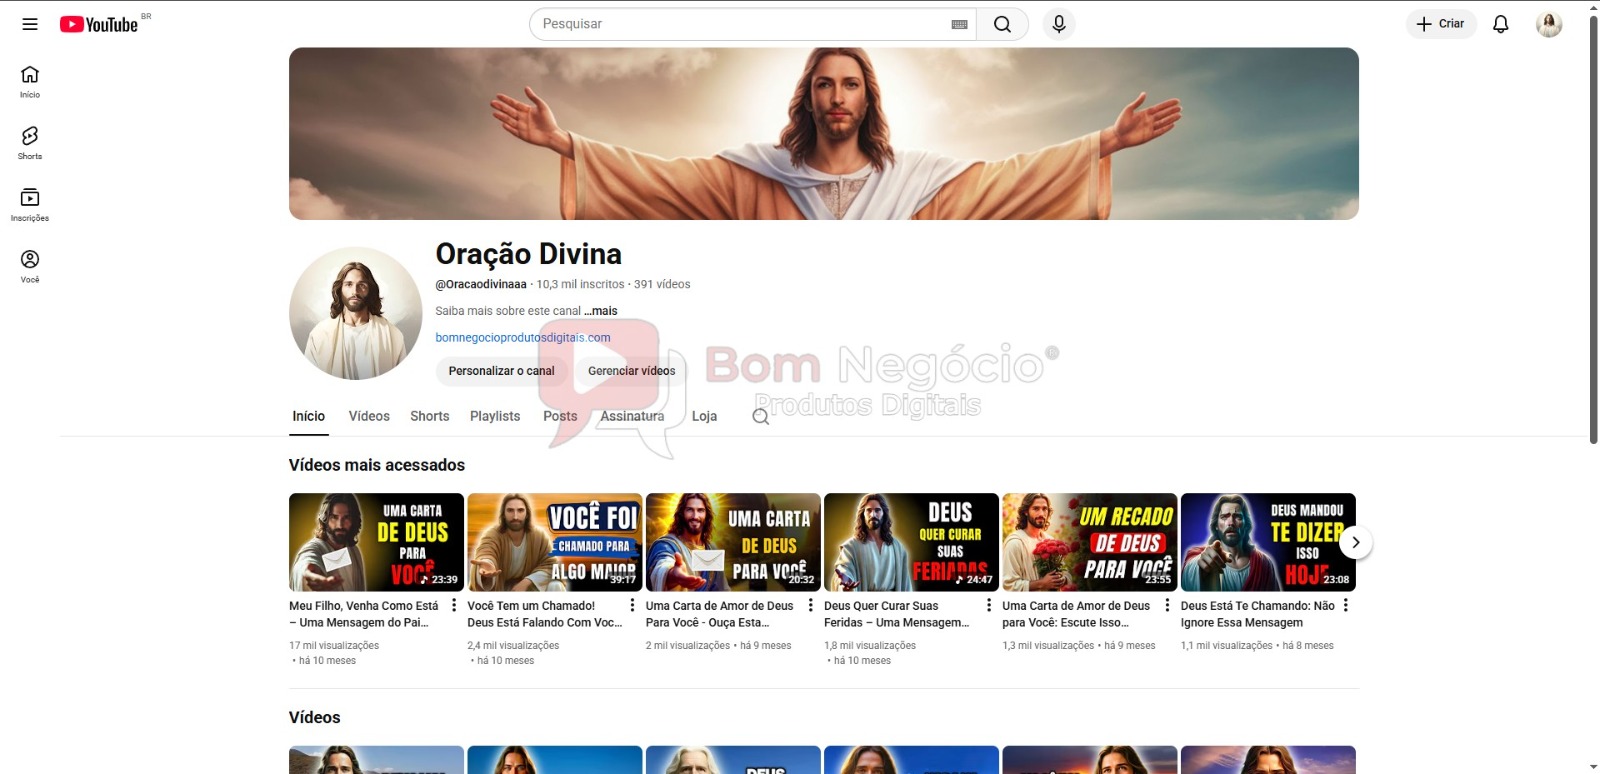Open 'Deus Mandou Te Dizer' thumbnail
This screenshot has width=1600, height=774.
(1267, 542)
